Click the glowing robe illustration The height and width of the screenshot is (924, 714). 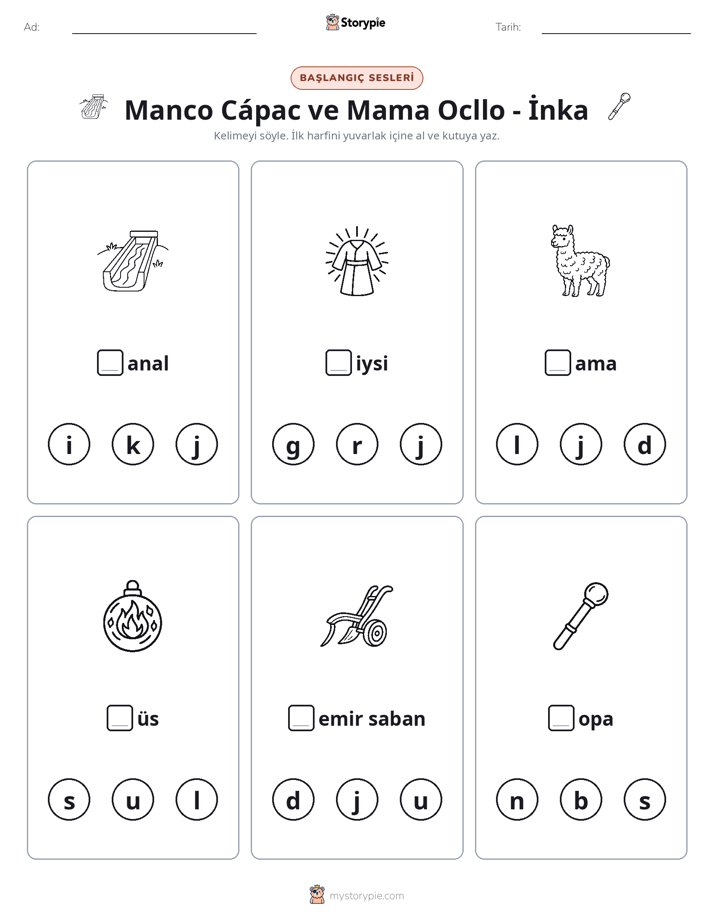pos(357,261)
